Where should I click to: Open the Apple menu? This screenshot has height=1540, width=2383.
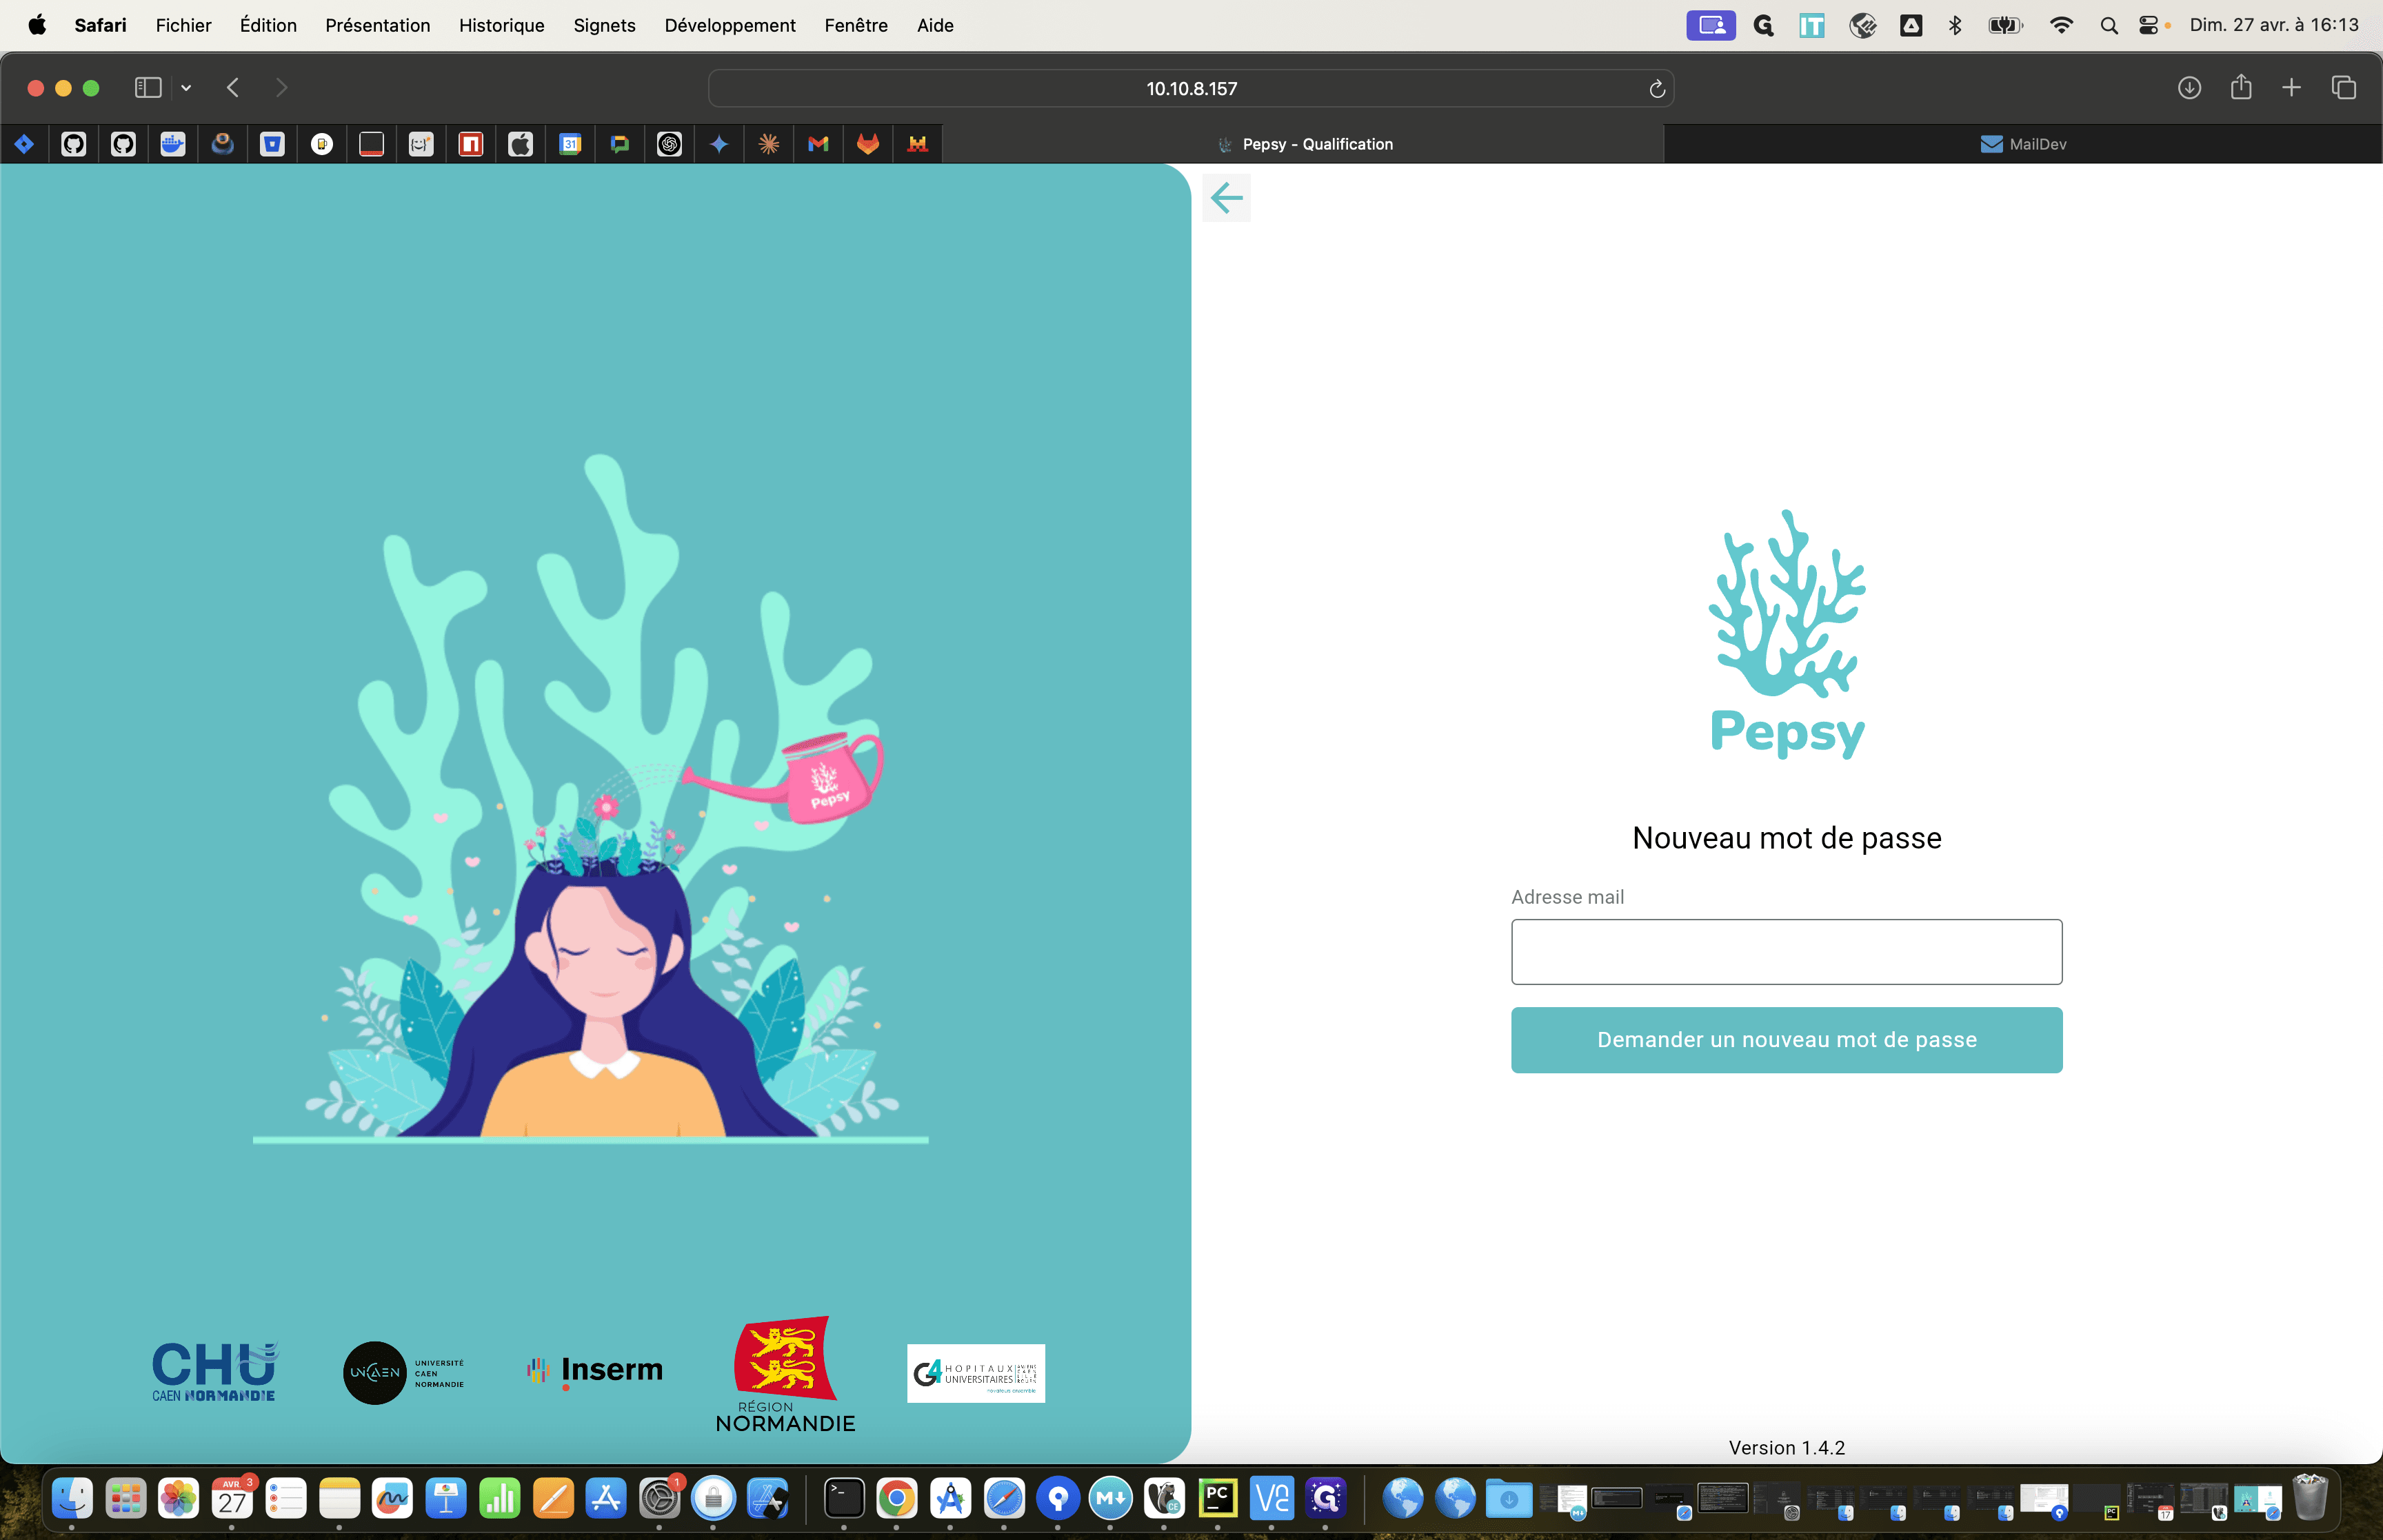[x=37, y=25]
